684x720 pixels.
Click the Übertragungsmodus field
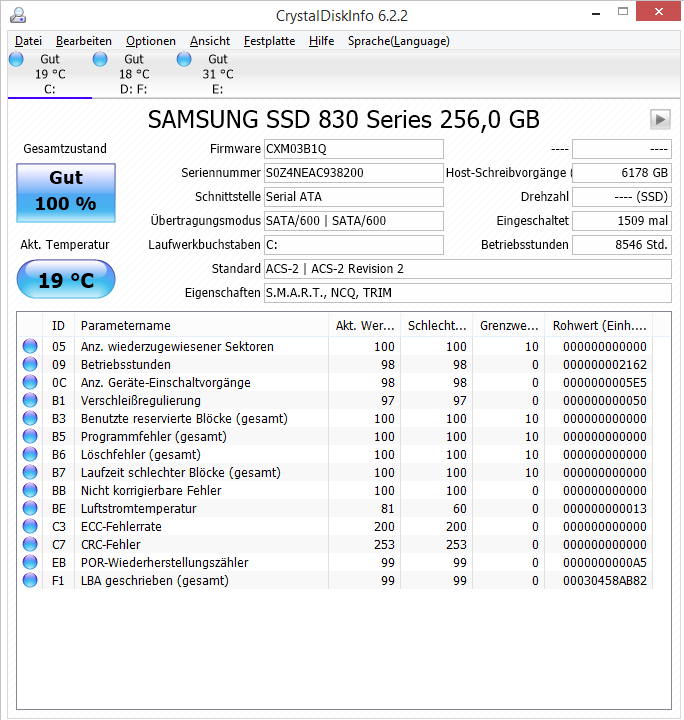[354, 220]
